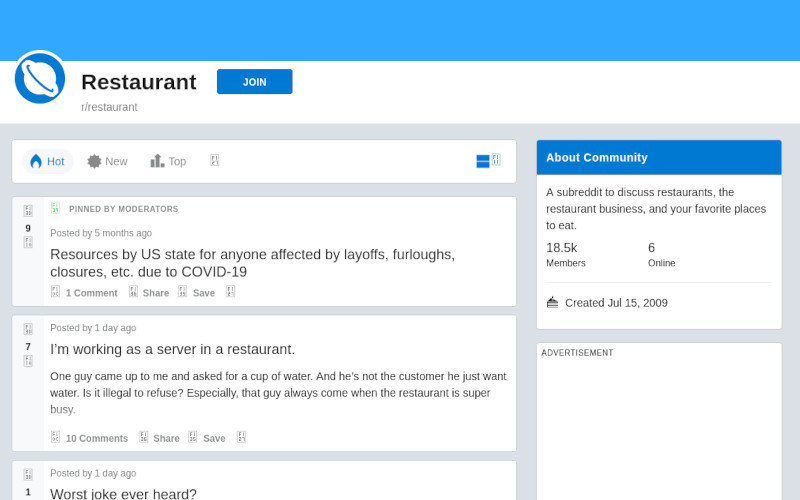Open 'Resources by US state' post title

252,263
